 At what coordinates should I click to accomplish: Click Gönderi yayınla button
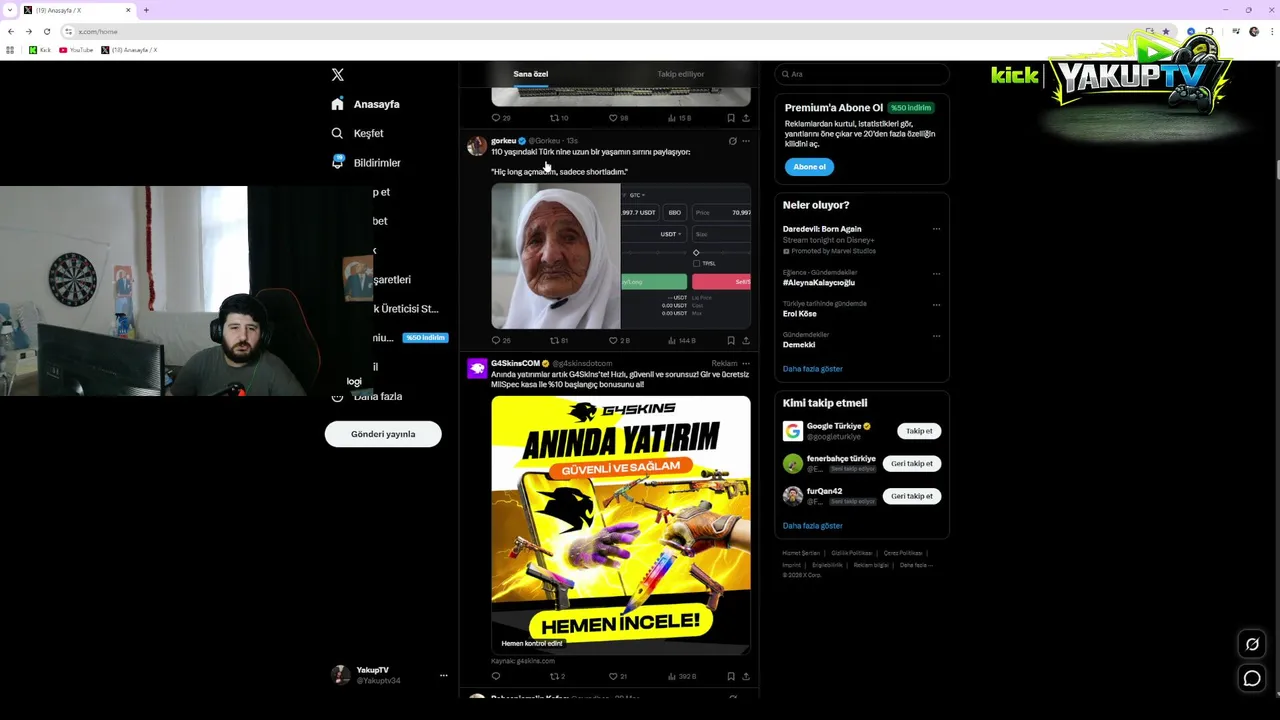383,434
